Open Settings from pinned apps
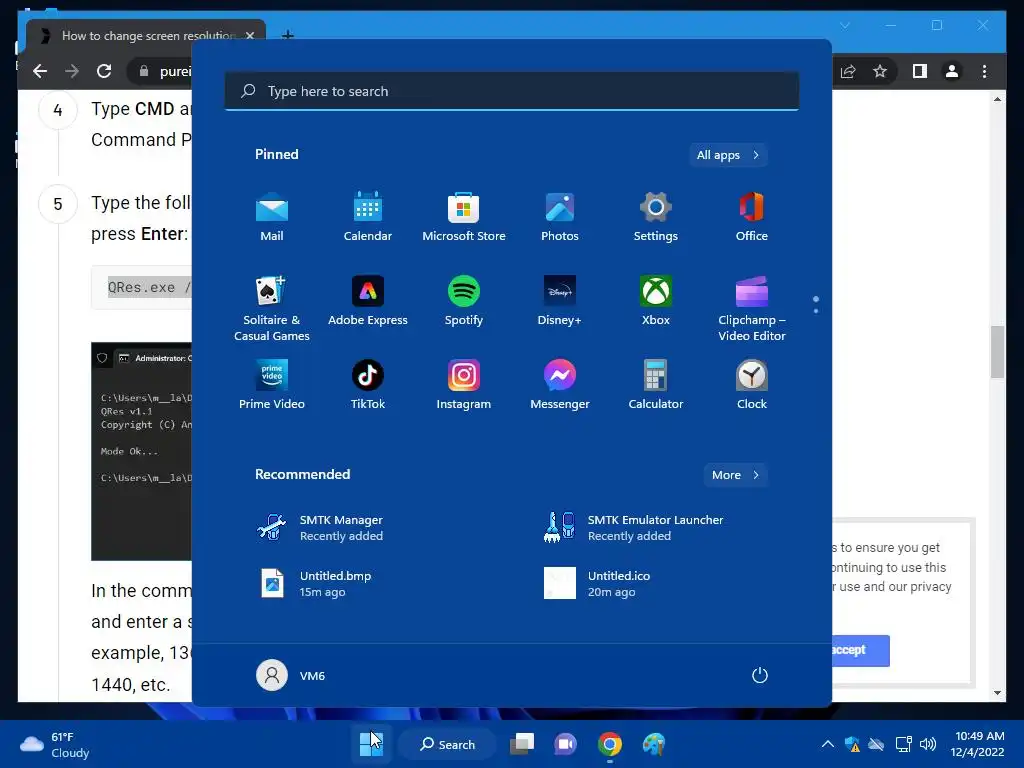1024x768 pixels. click(x=656, y=217)
